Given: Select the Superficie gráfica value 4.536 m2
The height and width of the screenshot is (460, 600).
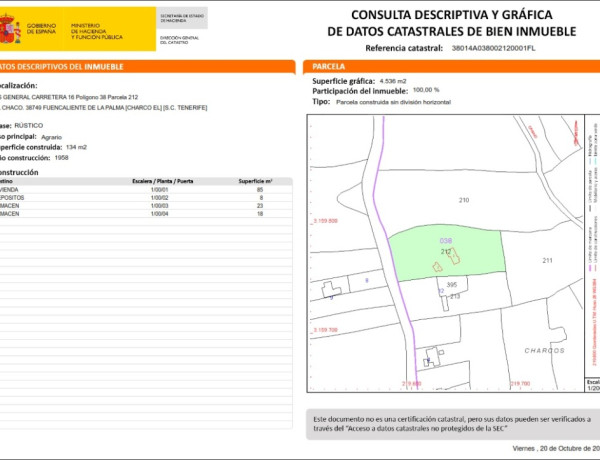Looking at the screenshot, I should click(x=393, y=81).
